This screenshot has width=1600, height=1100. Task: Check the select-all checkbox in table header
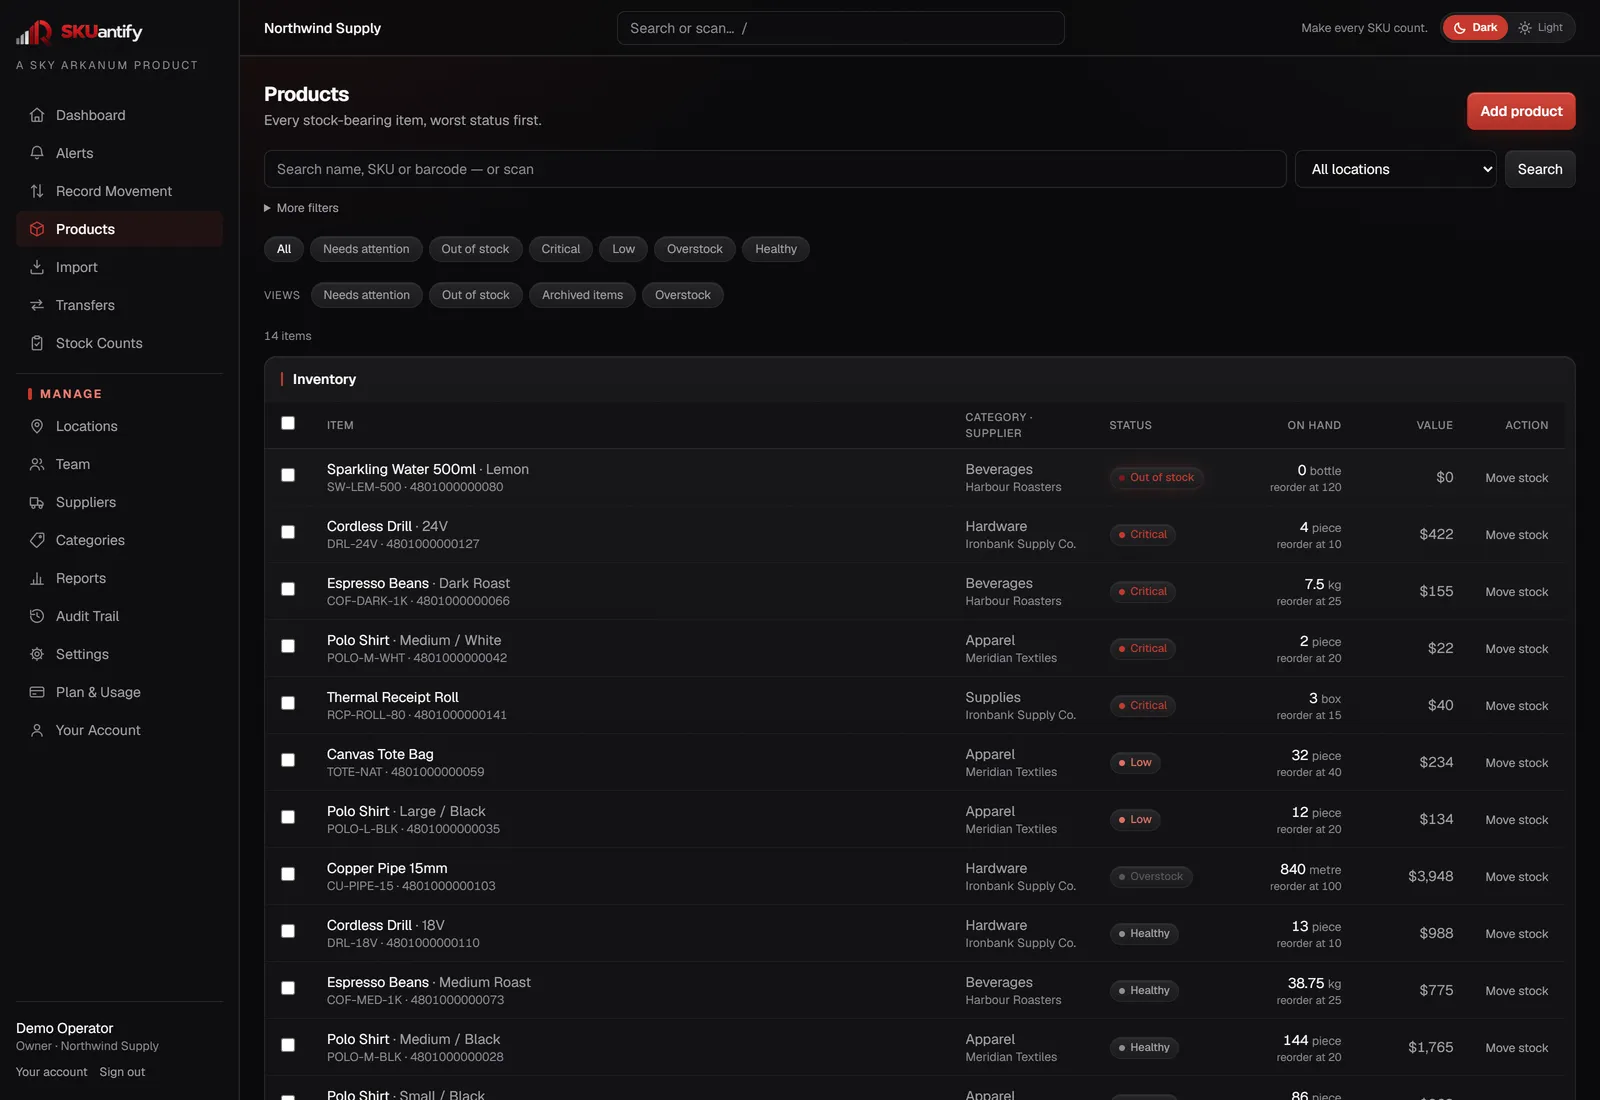pos(288,423)
